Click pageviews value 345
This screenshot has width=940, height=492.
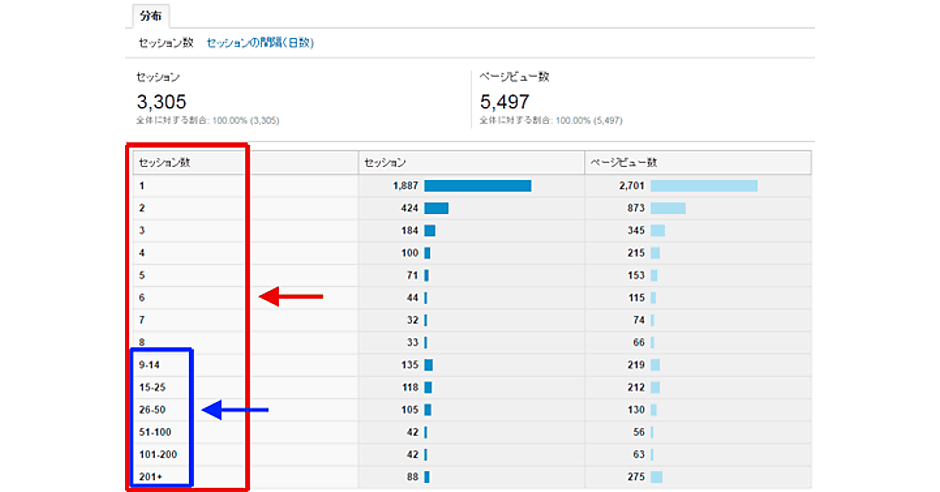[x=636, y=230]
